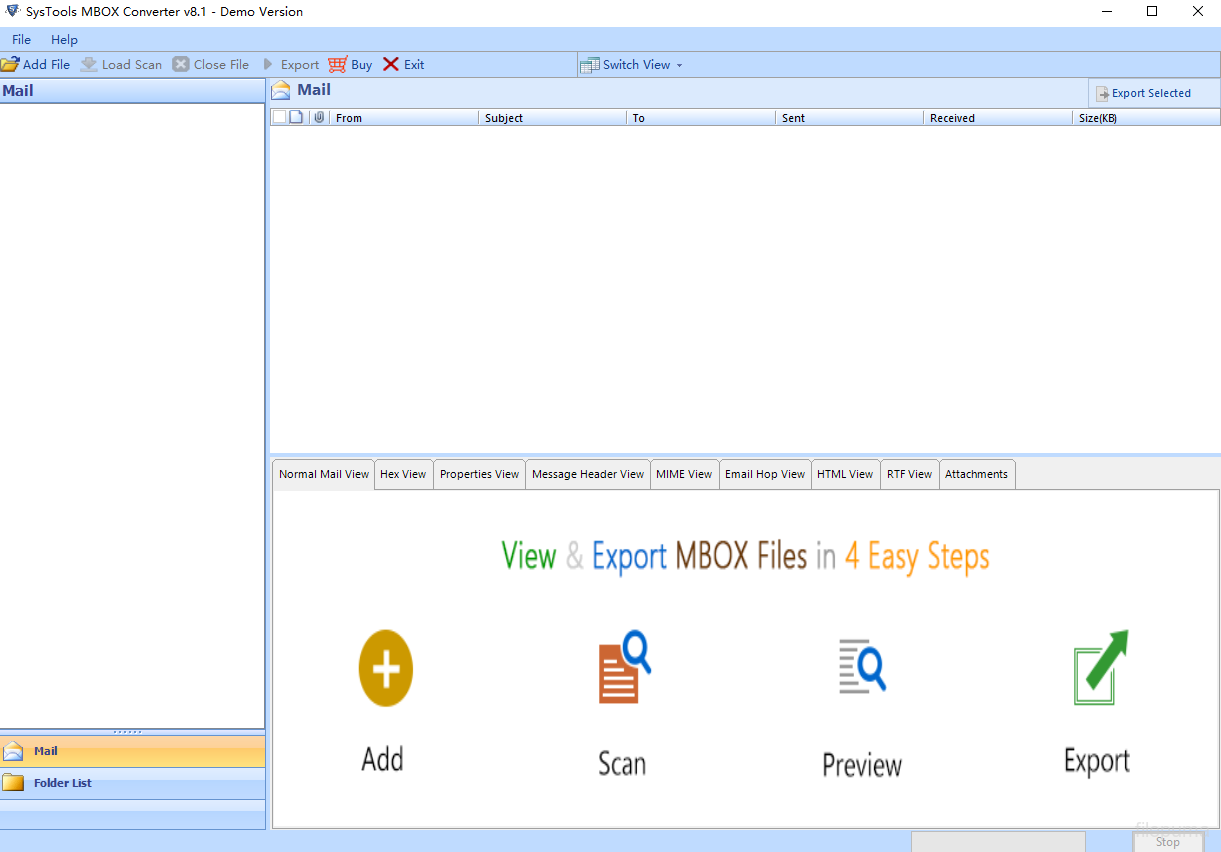Click the Buy shopping cart icon
The height and width of the screenshot is (852, 1221).
point(337,64)
